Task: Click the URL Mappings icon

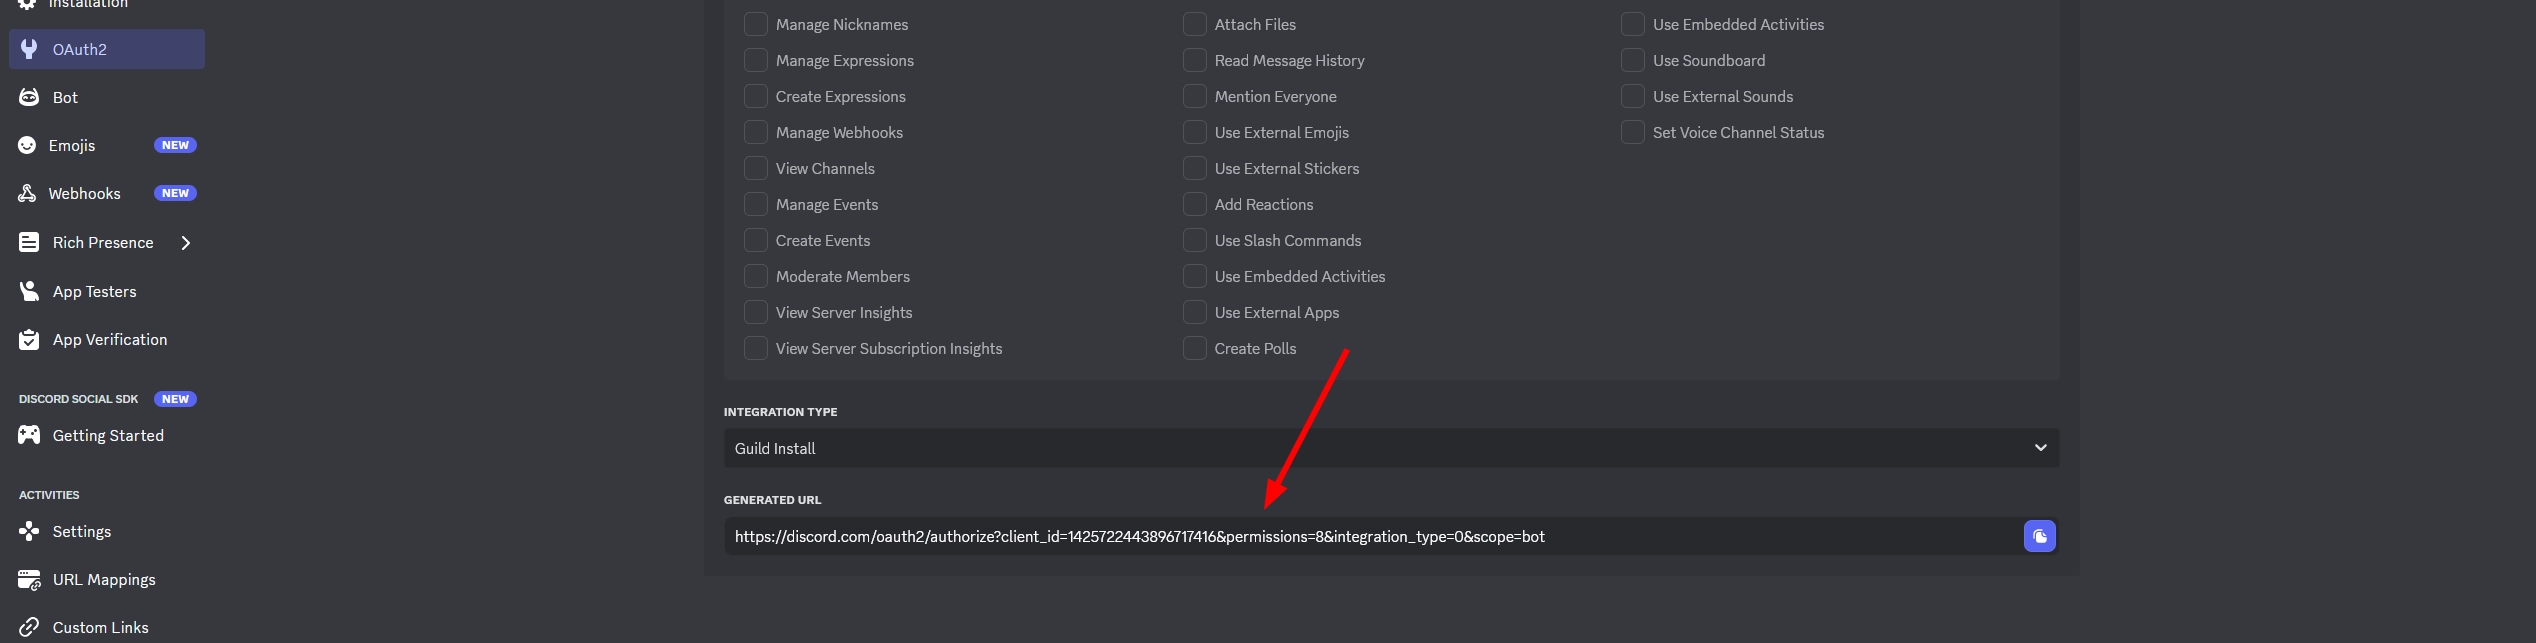Action: (29, 579)
